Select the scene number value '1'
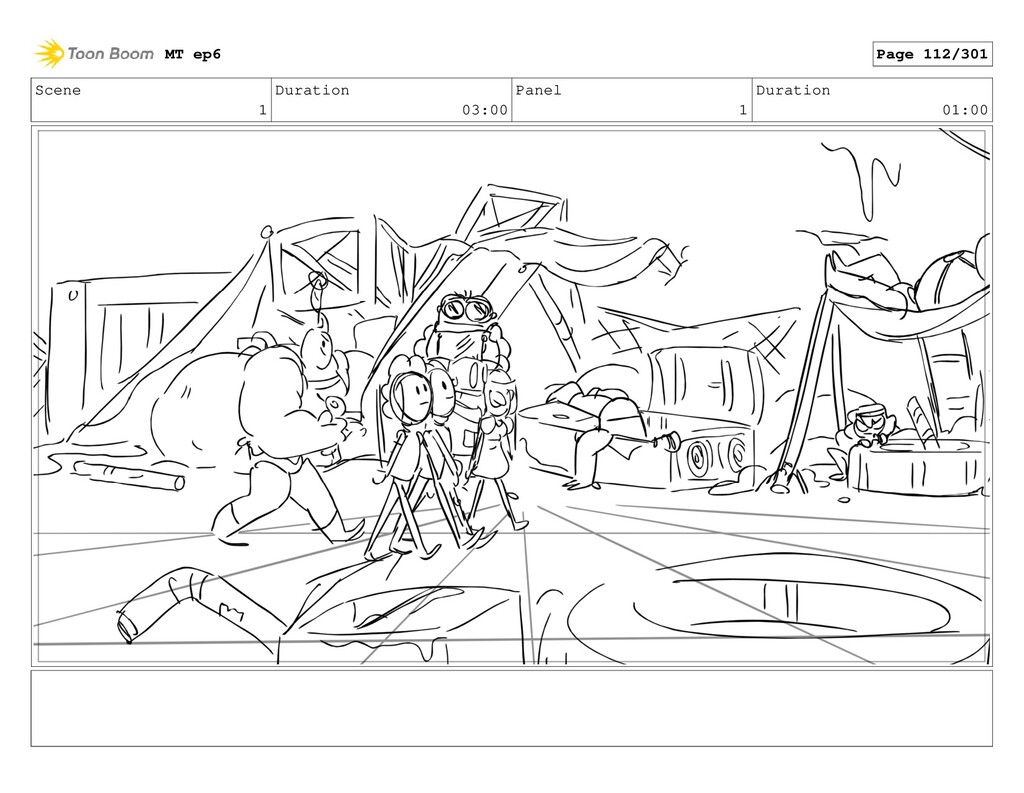The image size is (1024, 793). pos(263,110)
